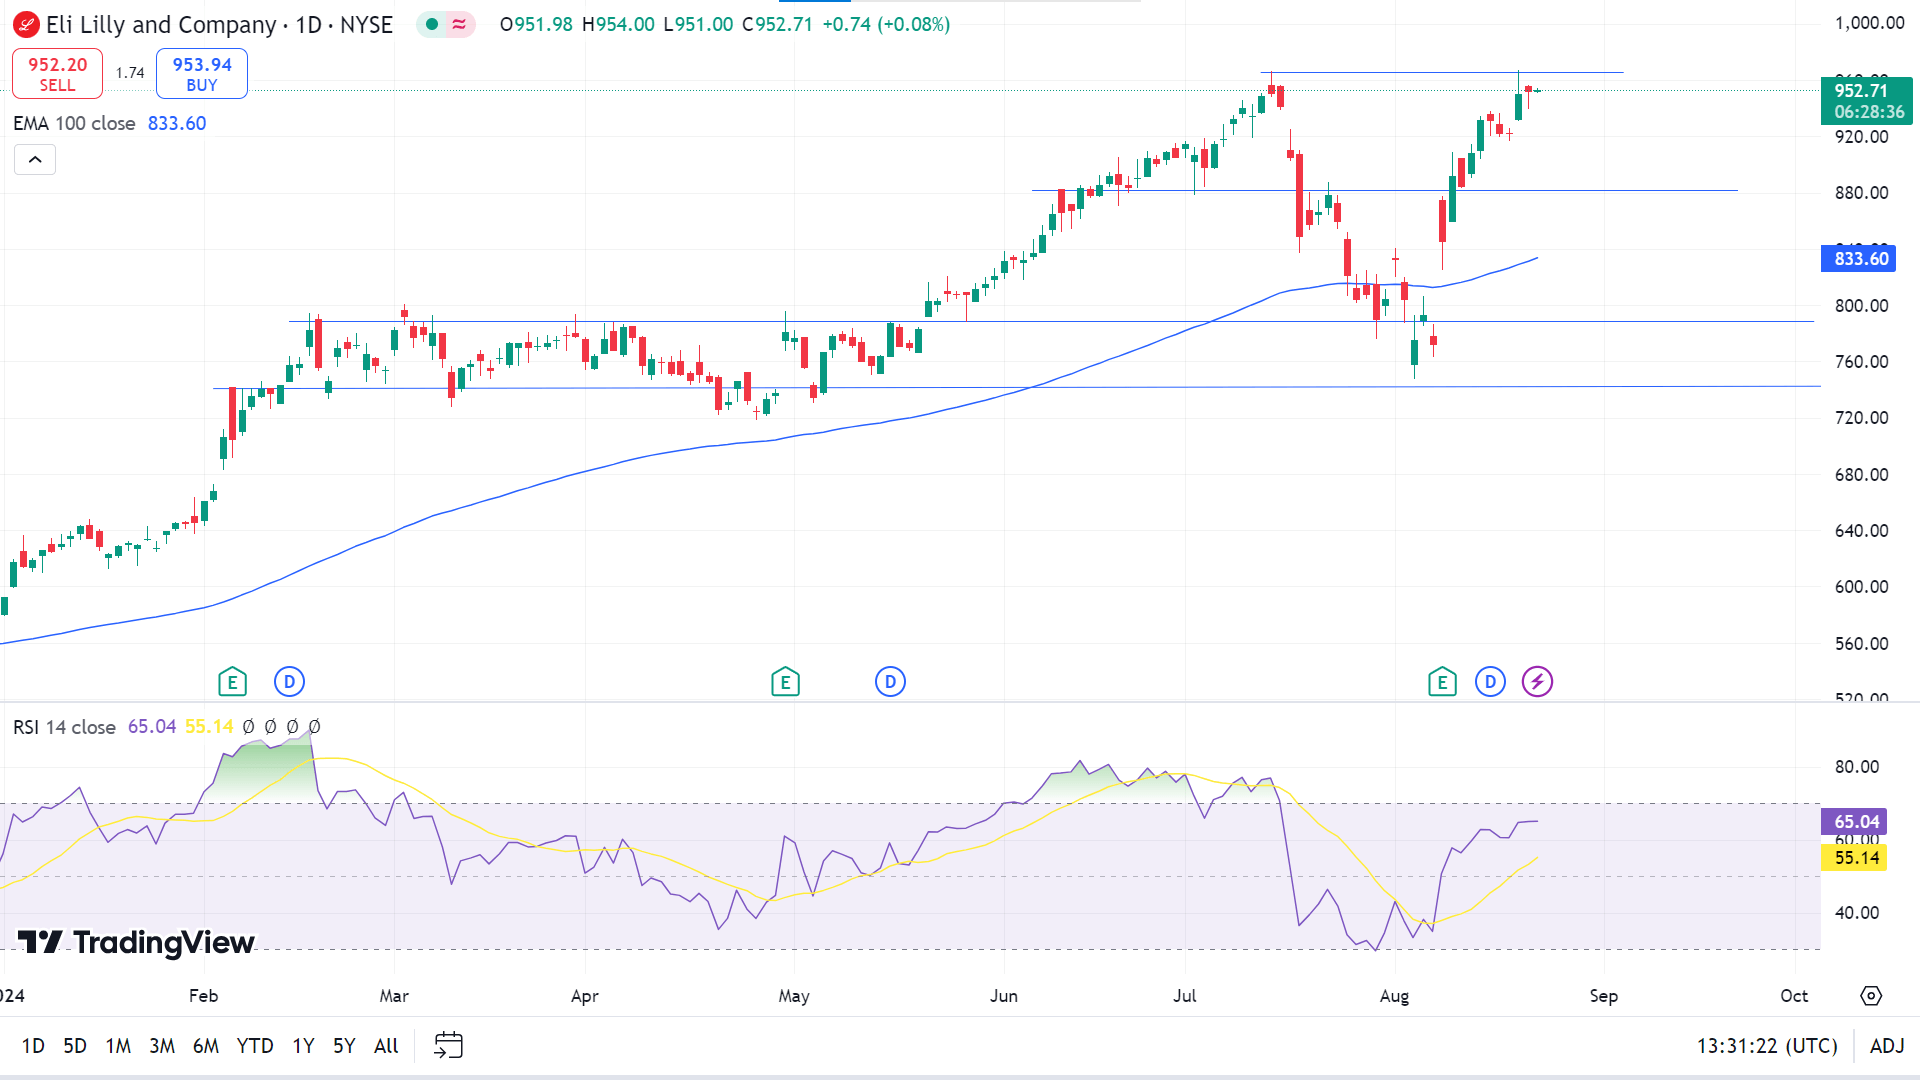Select the 6M time range
The image size is (1920, 1080).
pos(206,1046)
